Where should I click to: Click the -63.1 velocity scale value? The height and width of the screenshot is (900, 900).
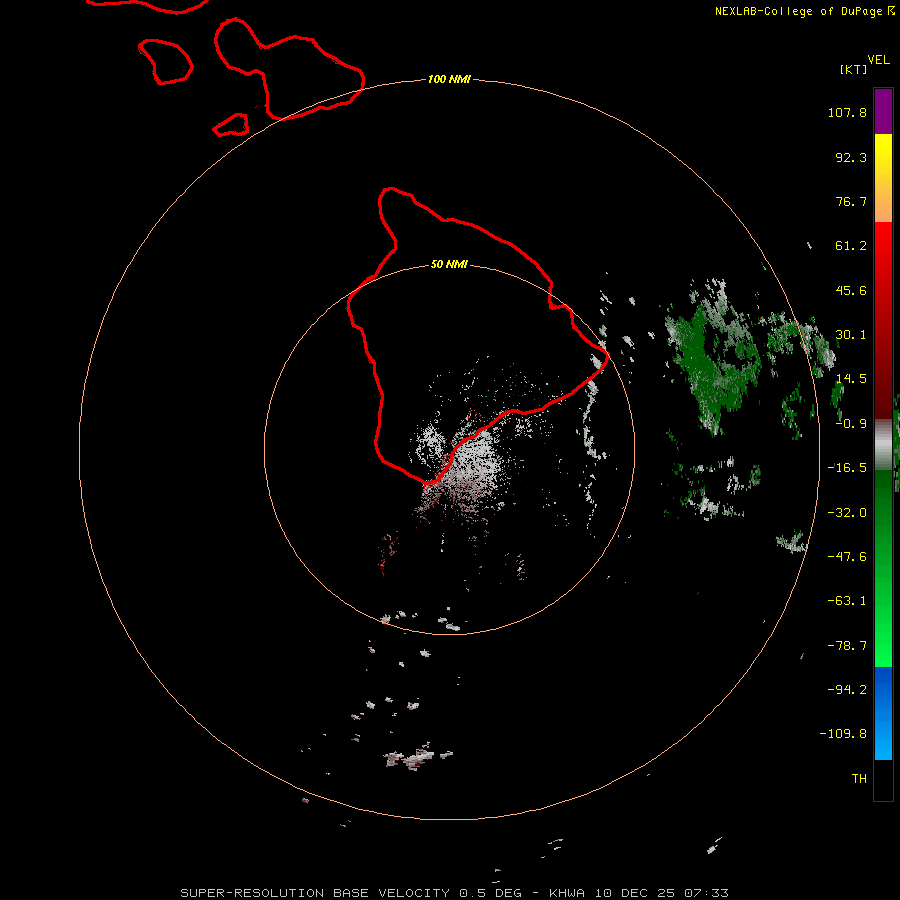point(847,601)
